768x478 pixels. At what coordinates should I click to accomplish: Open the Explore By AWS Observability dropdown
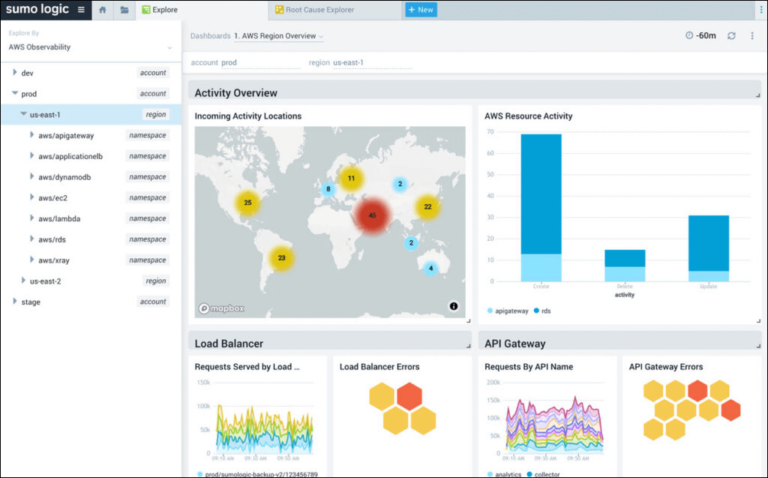(90, 47)
